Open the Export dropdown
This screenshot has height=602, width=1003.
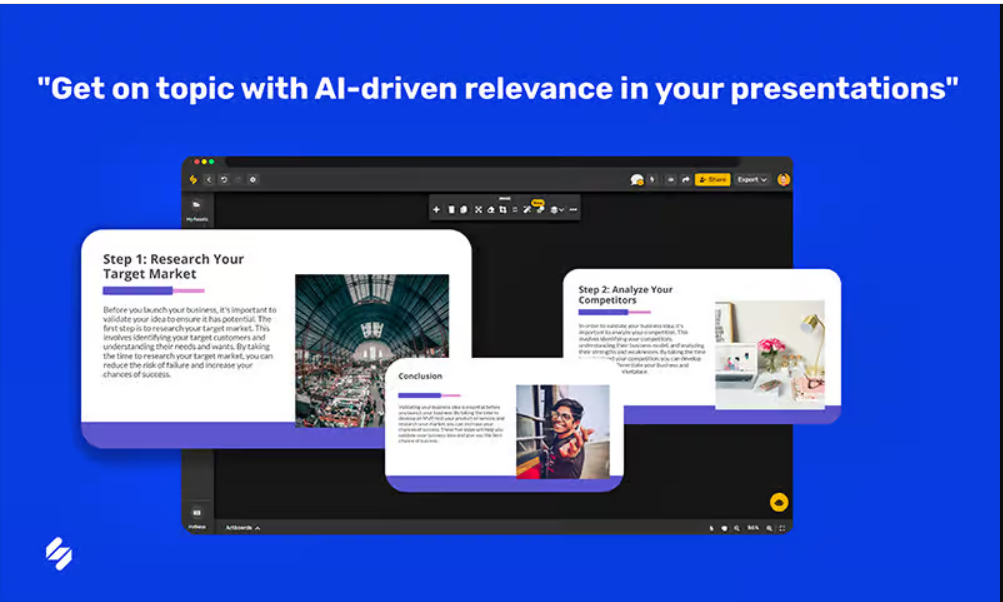(752, 180)
